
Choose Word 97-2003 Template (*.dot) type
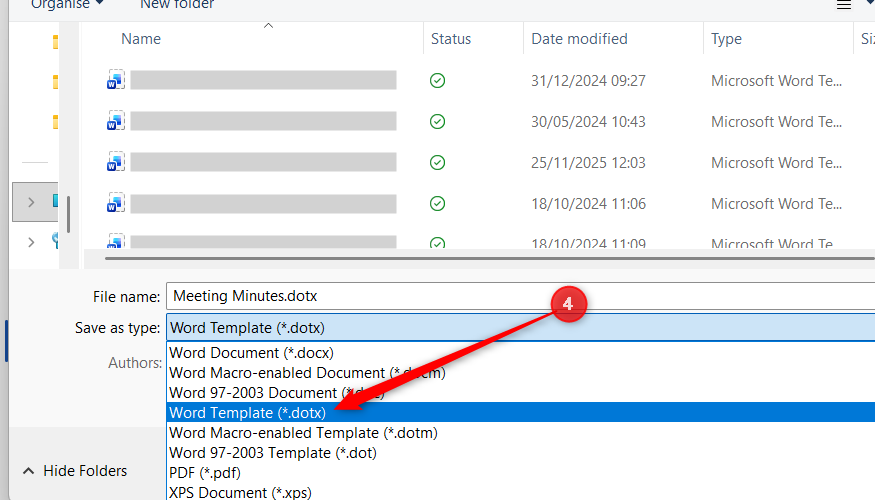521,453
